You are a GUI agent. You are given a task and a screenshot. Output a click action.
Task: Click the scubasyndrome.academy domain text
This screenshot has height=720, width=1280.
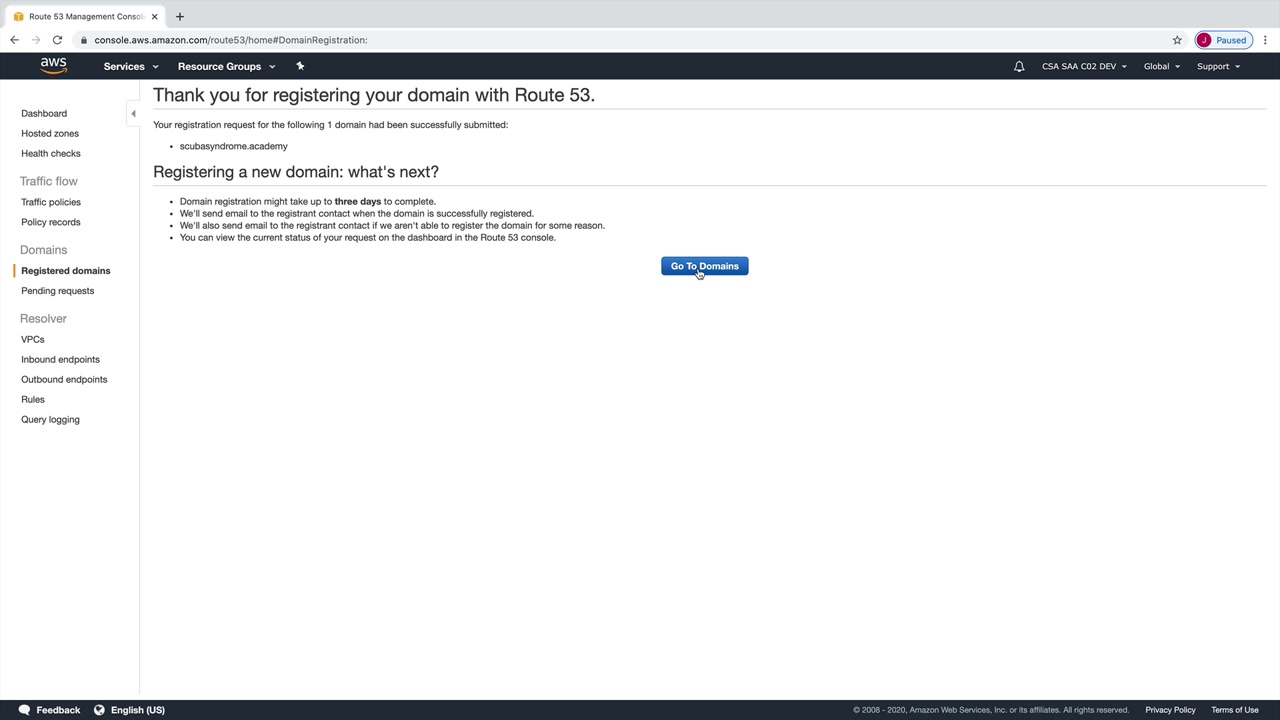point(234,147)
